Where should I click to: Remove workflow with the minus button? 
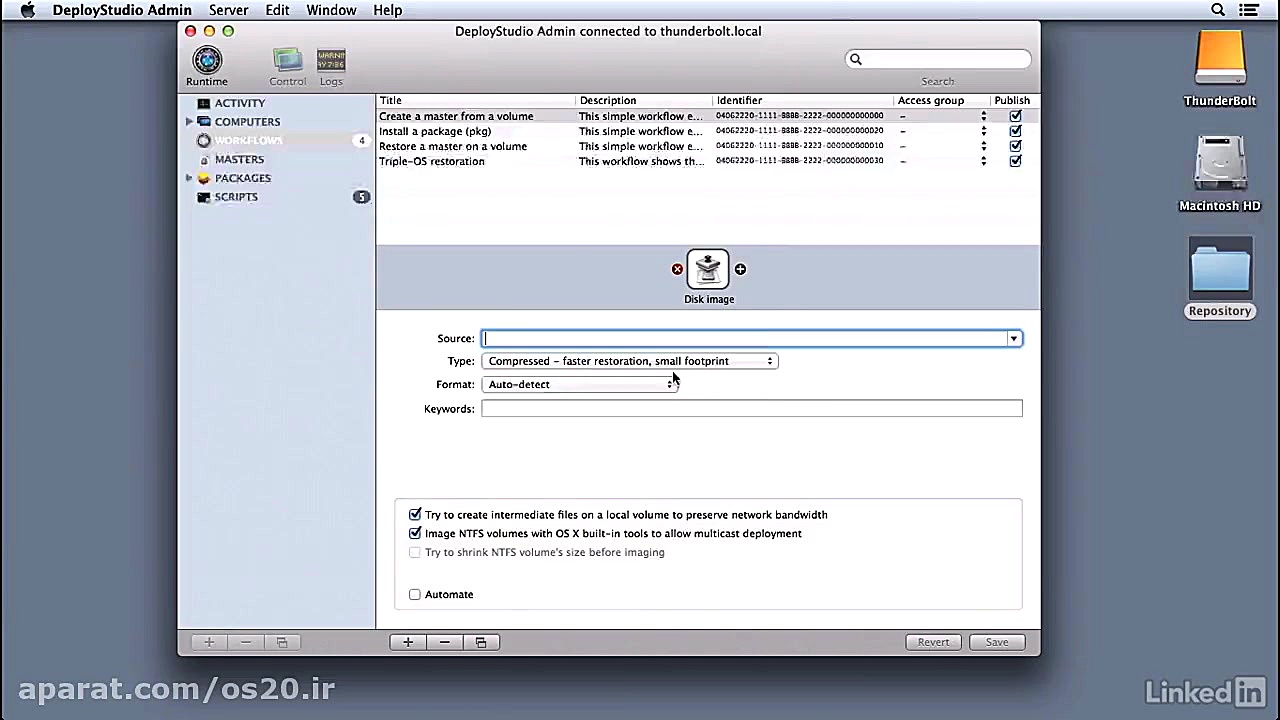[x=444, y=642]
